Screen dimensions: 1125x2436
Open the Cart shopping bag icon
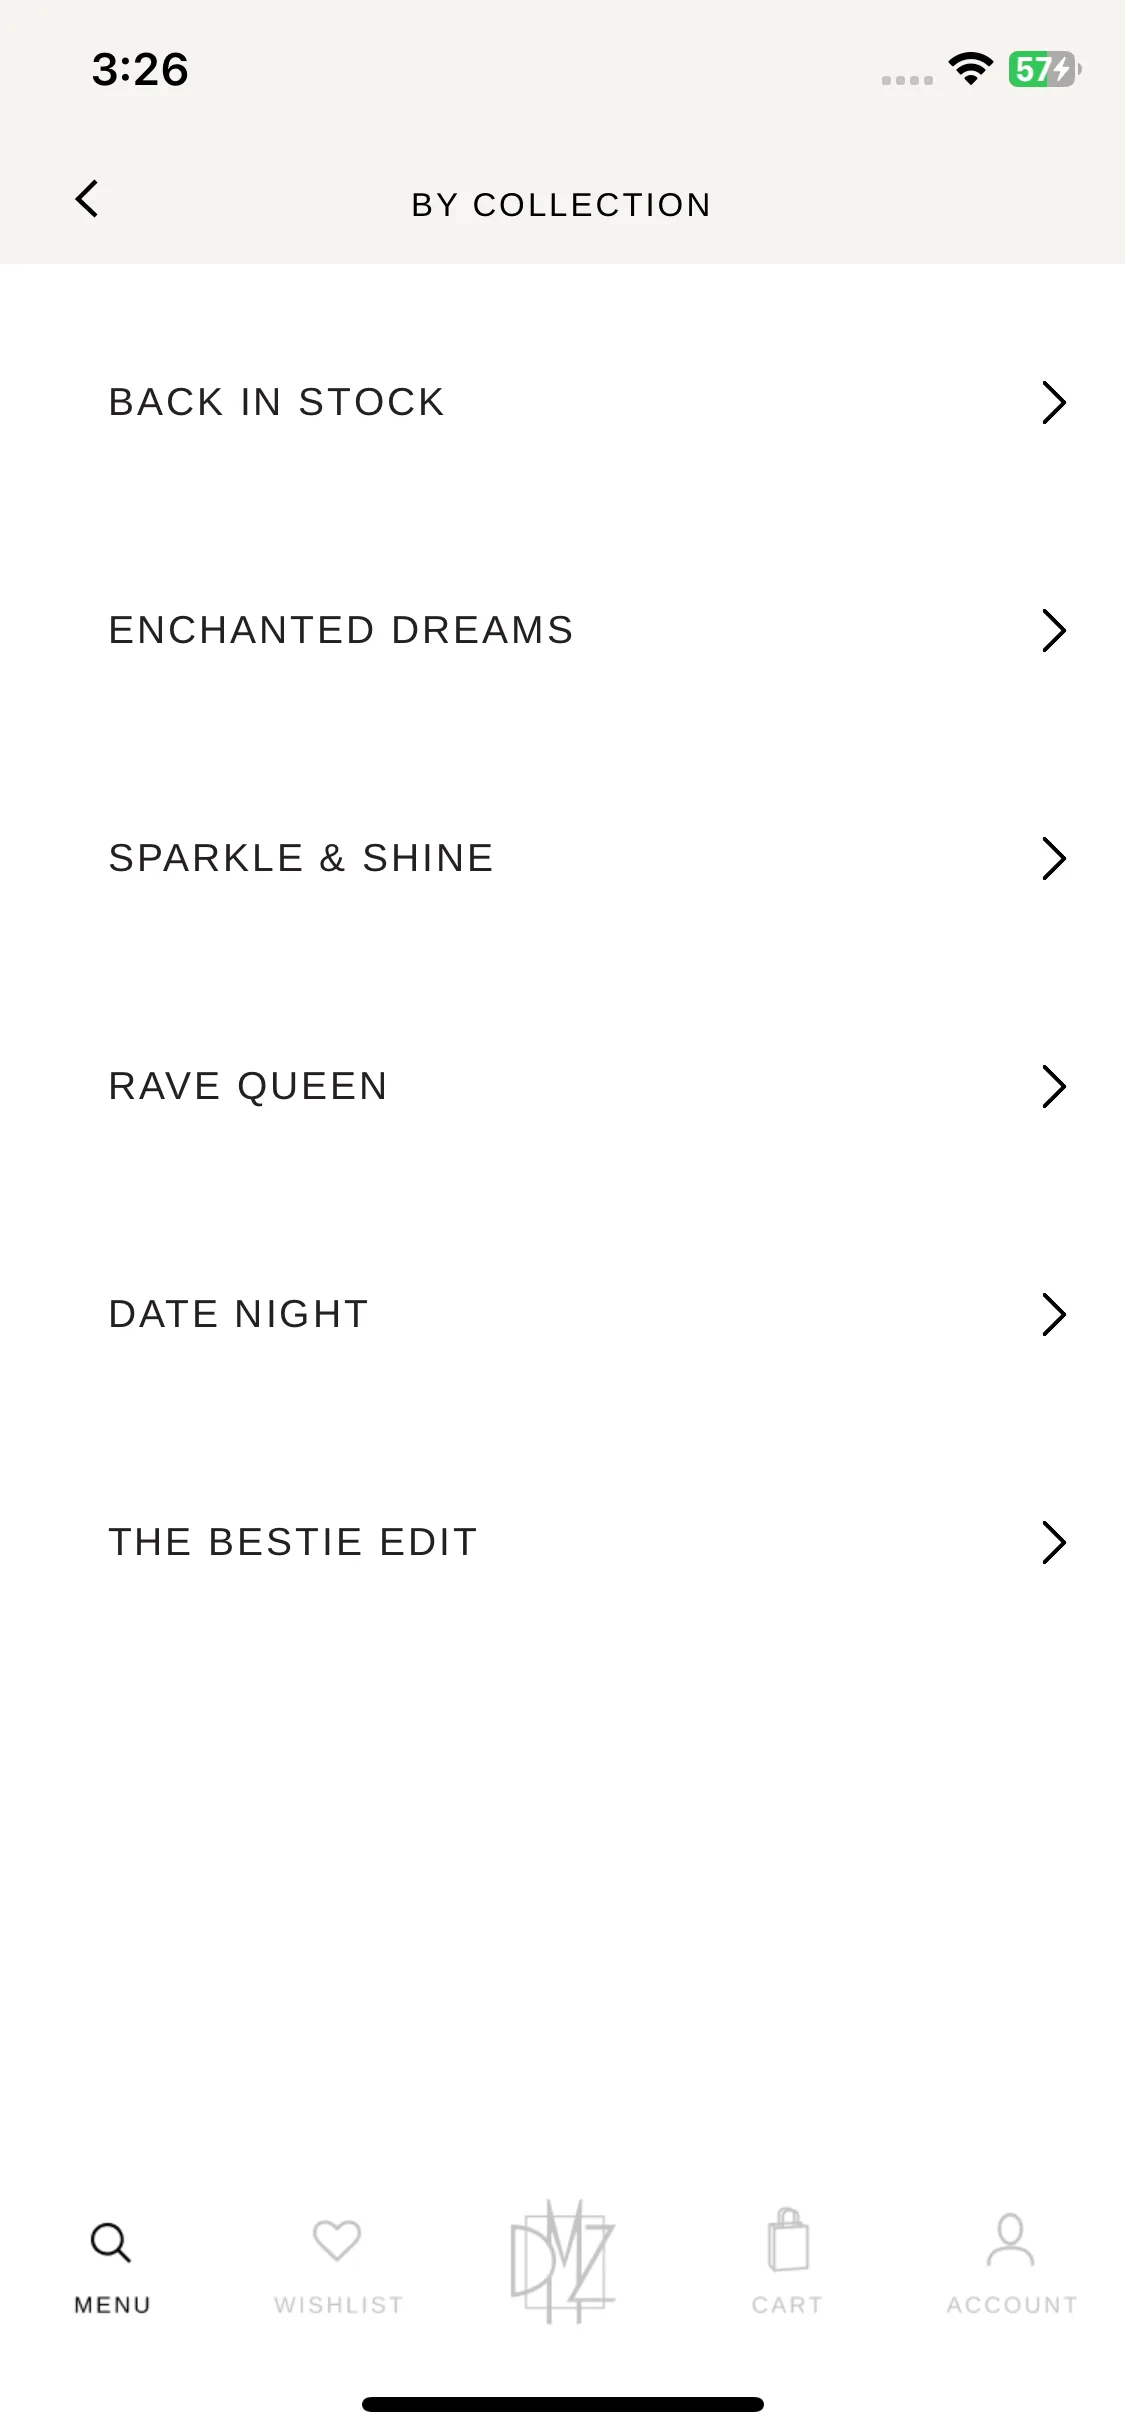point(788,2240)
